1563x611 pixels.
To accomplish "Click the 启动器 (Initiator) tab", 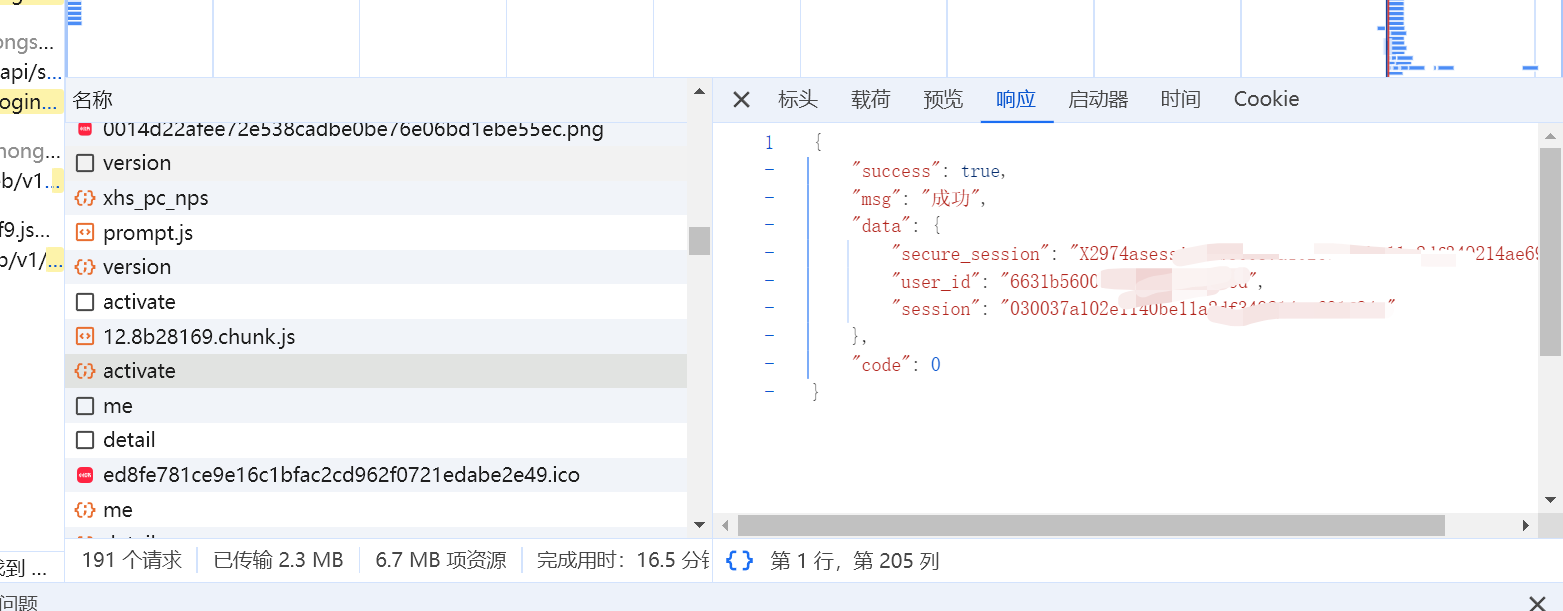I will tap(1098, 99).
